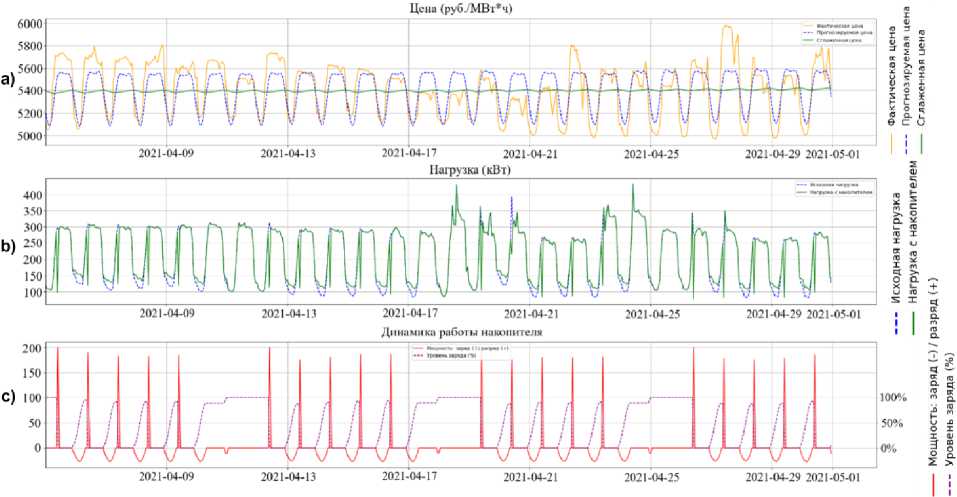The image size is (957, 497).
Task: Click the green sample beside 'Нагрузка с накопителем'
Action: 914,323
